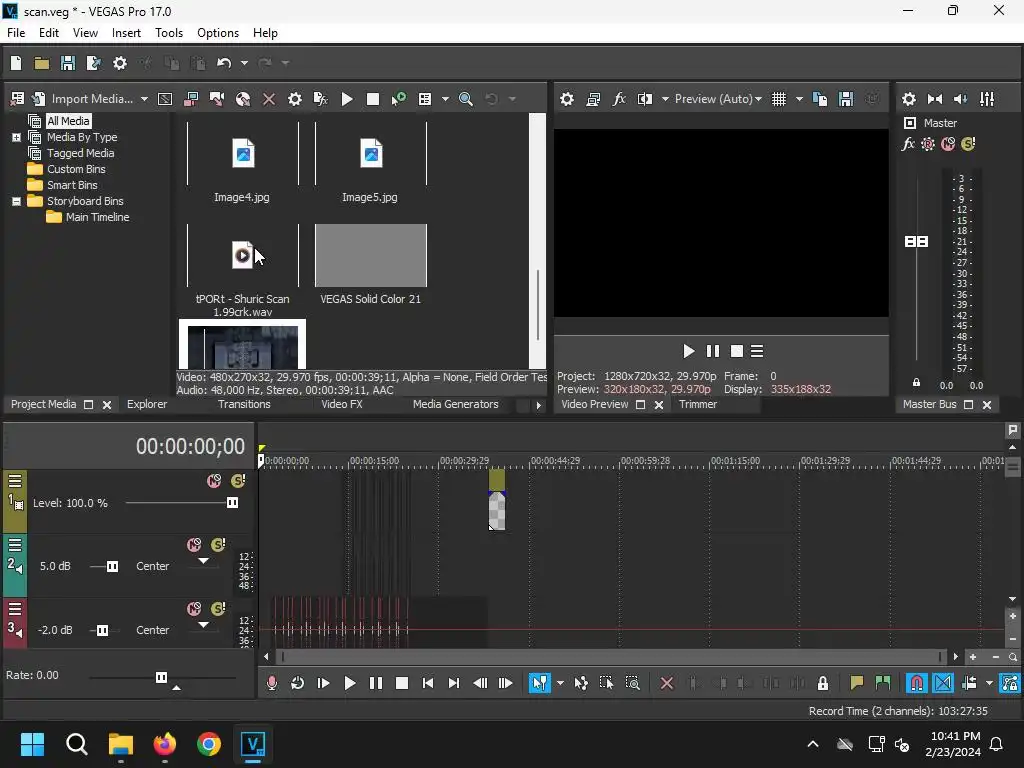The height and width of the screenshot is (768, 1024).
Task: Enable snapping with the magnet icon
Action: coord(916,683)
